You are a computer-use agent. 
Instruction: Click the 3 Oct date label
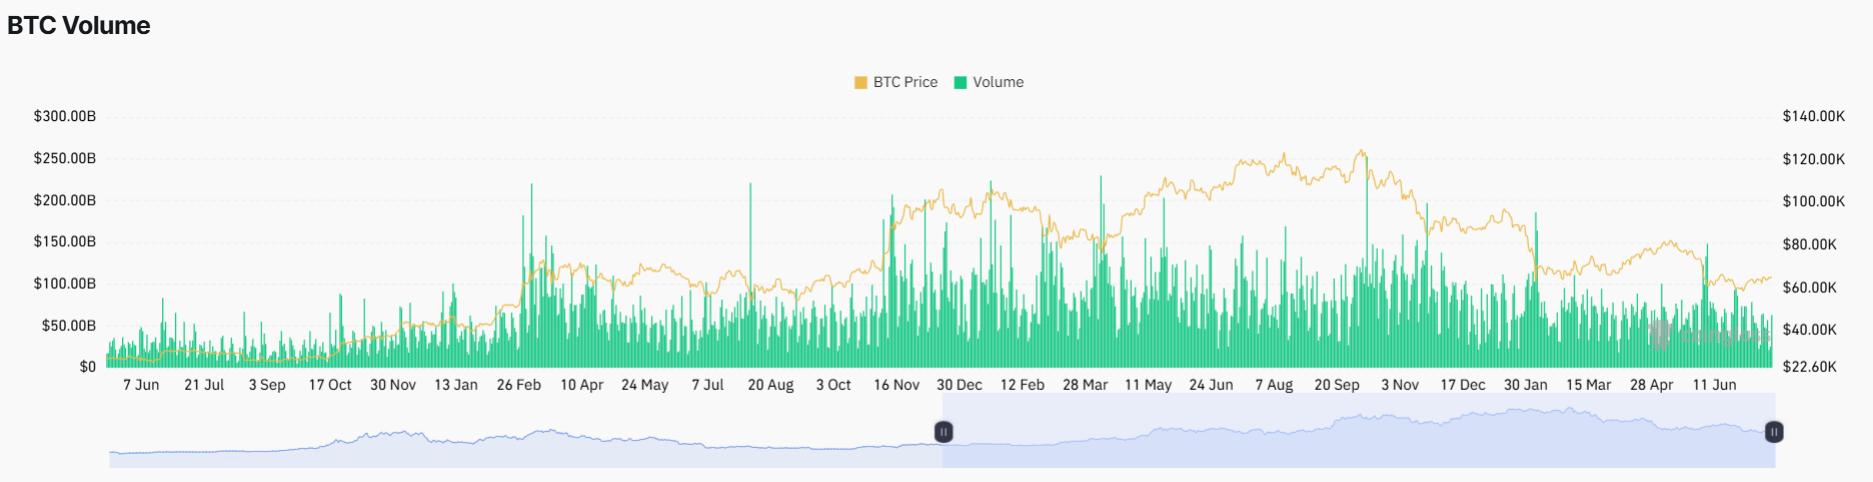click(x=834, y=385)
